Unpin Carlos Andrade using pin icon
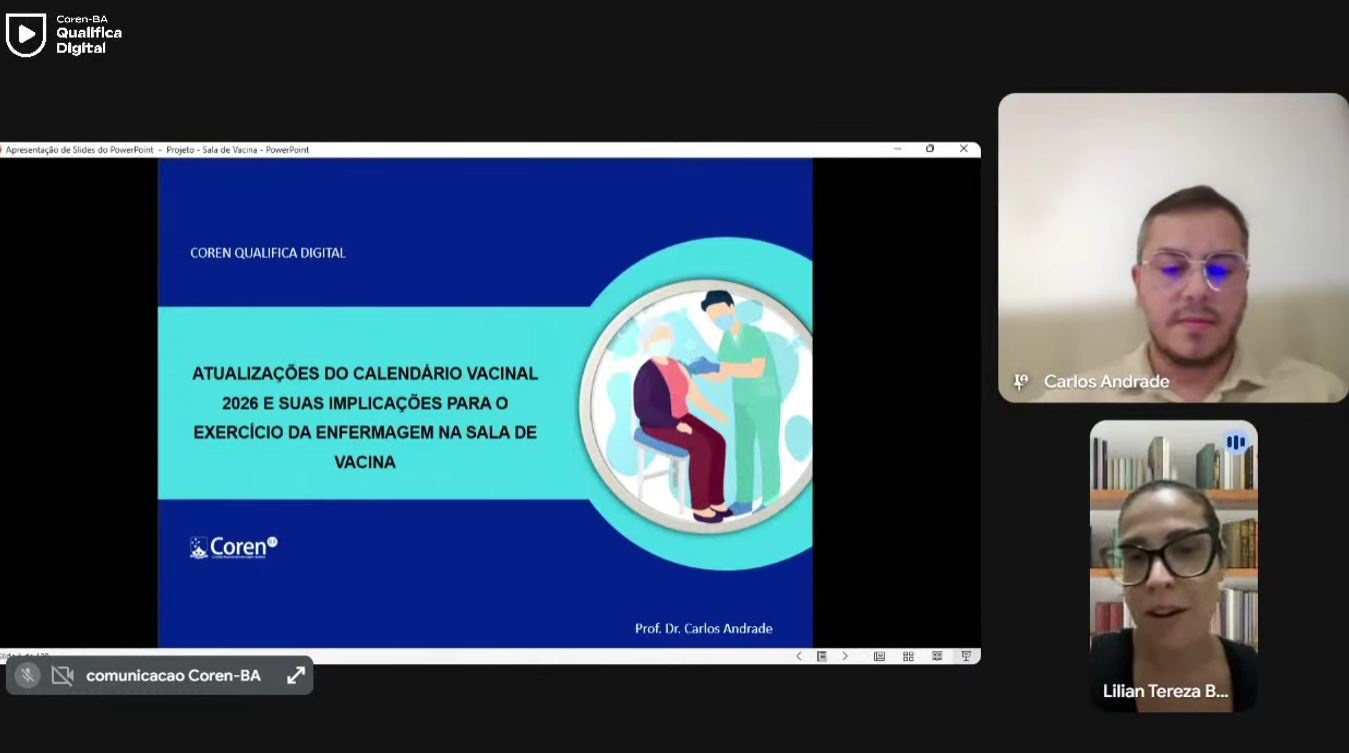 1021,381
